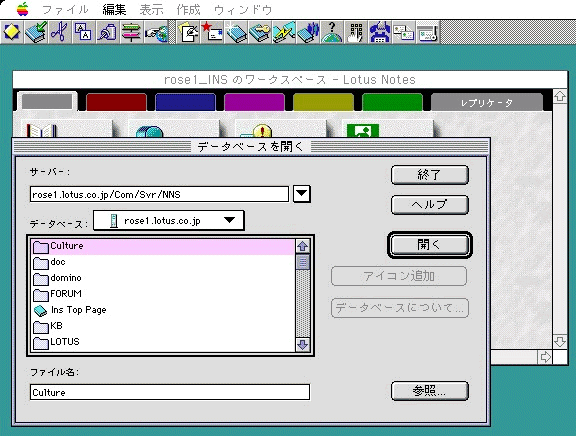Click the book with key toolbar icon
The width and height of the screenshot is (576, 436).
[x=260, y=32]
